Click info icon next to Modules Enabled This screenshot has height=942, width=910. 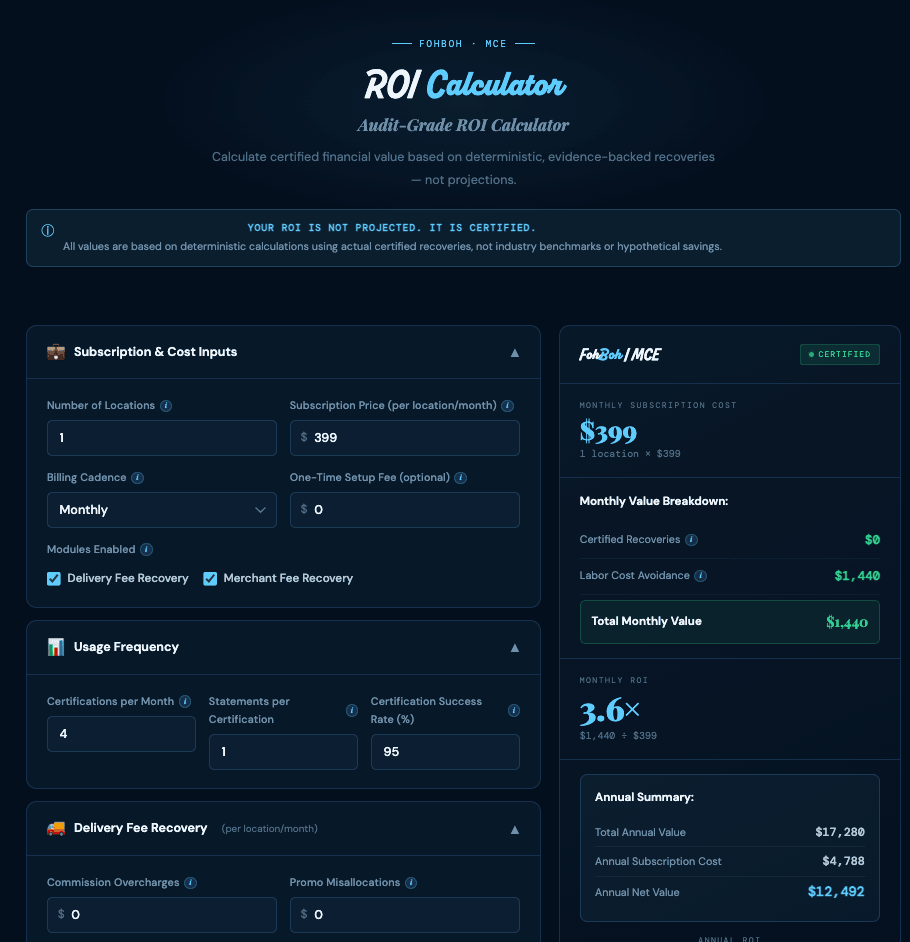tap(147, 550)
